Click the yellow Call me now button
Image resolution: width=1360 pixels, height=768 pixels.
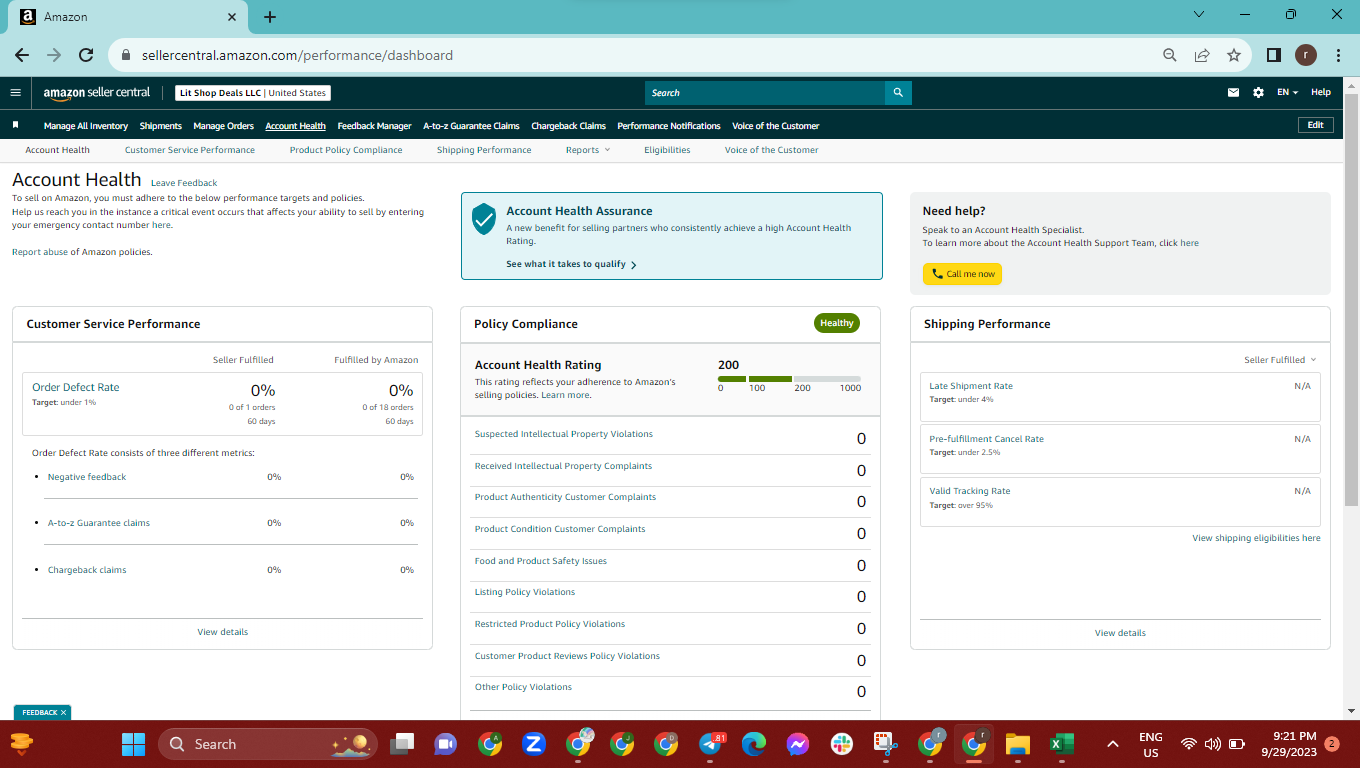click(962, 274)
